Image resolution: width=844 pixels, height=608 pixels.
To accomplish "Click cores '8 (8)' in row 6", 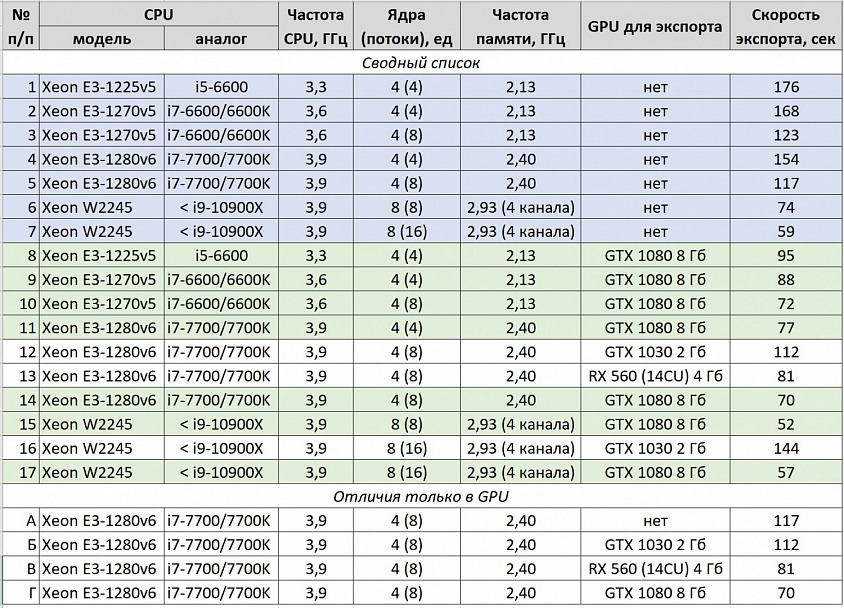I will [x=407, y=208].
